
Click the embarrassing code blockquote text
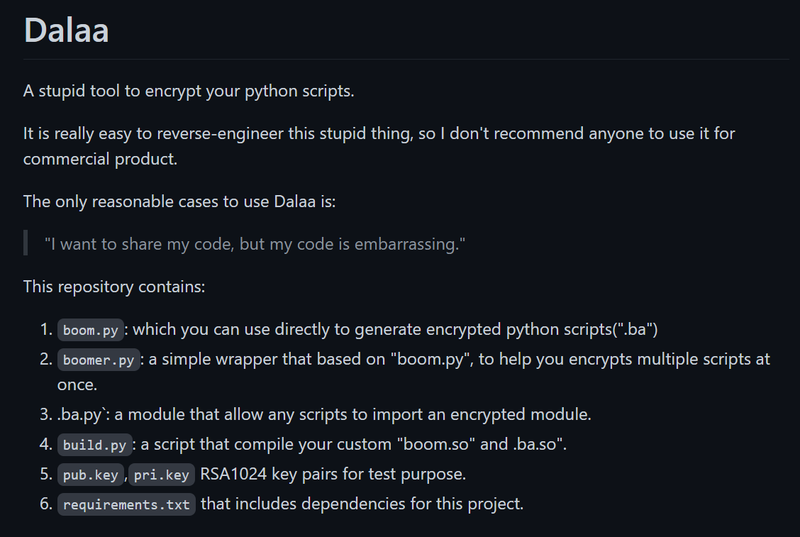tap(255, 244)
